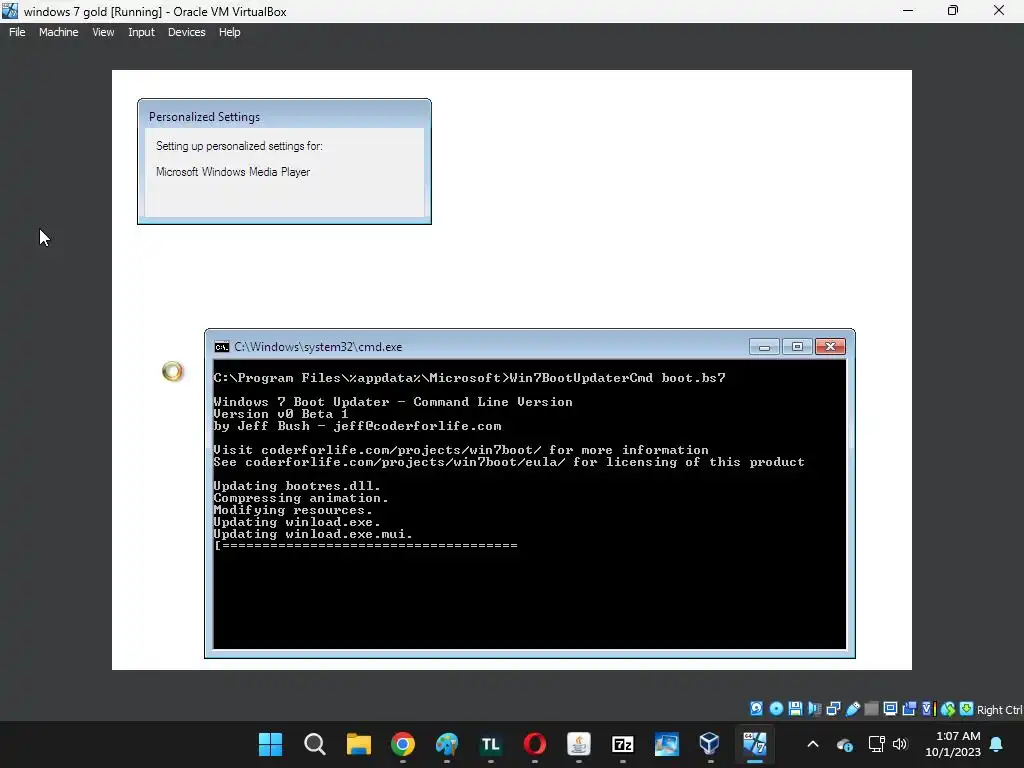Open taskbar Search

click(315, 744)
